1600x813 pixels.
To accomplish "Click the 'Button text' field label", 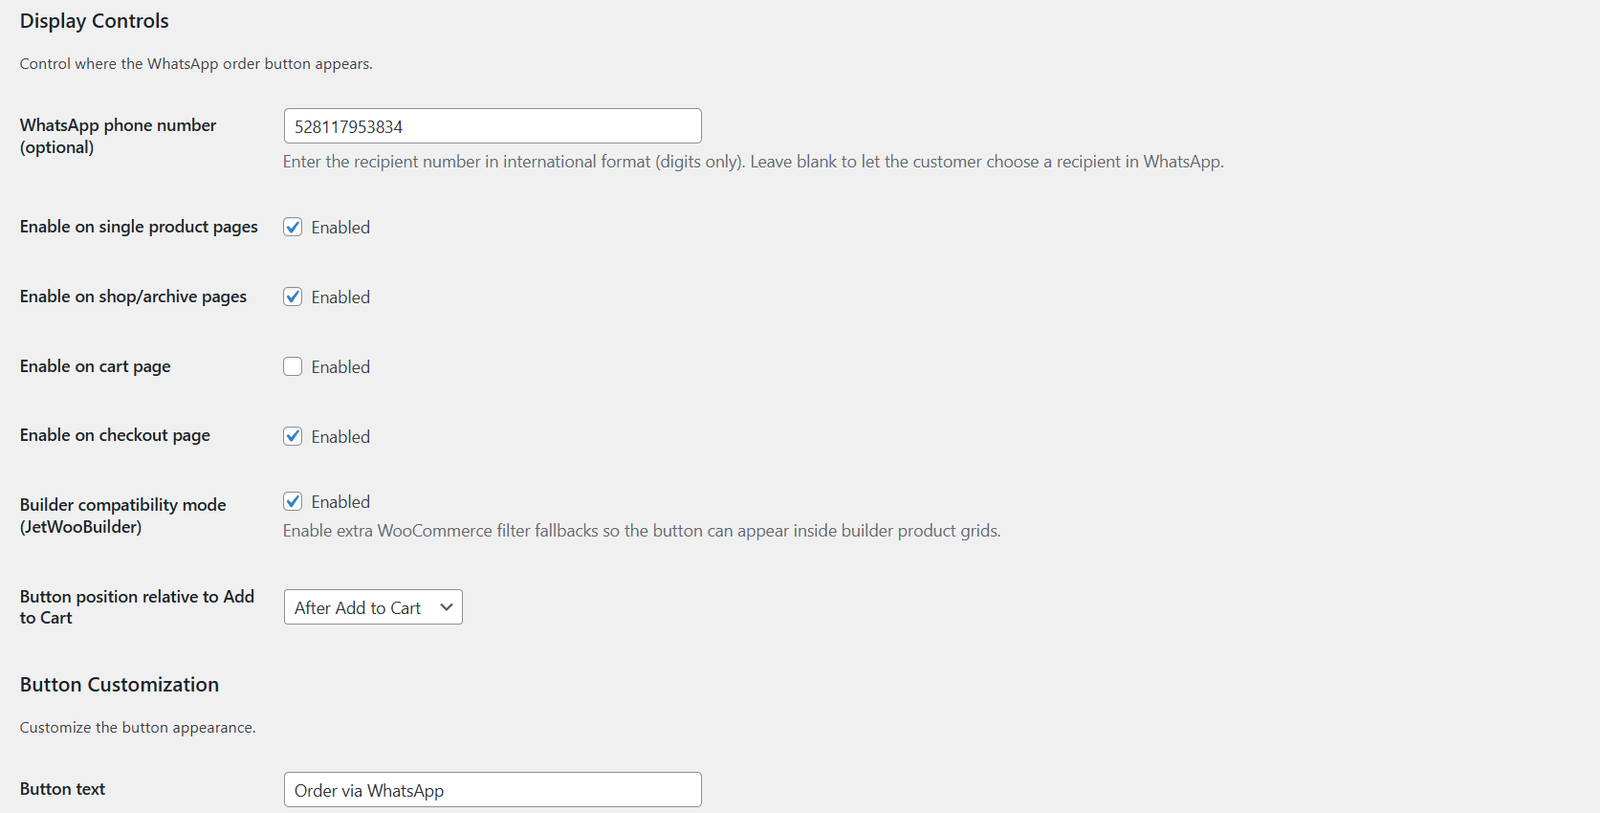I will coord(62,789).
